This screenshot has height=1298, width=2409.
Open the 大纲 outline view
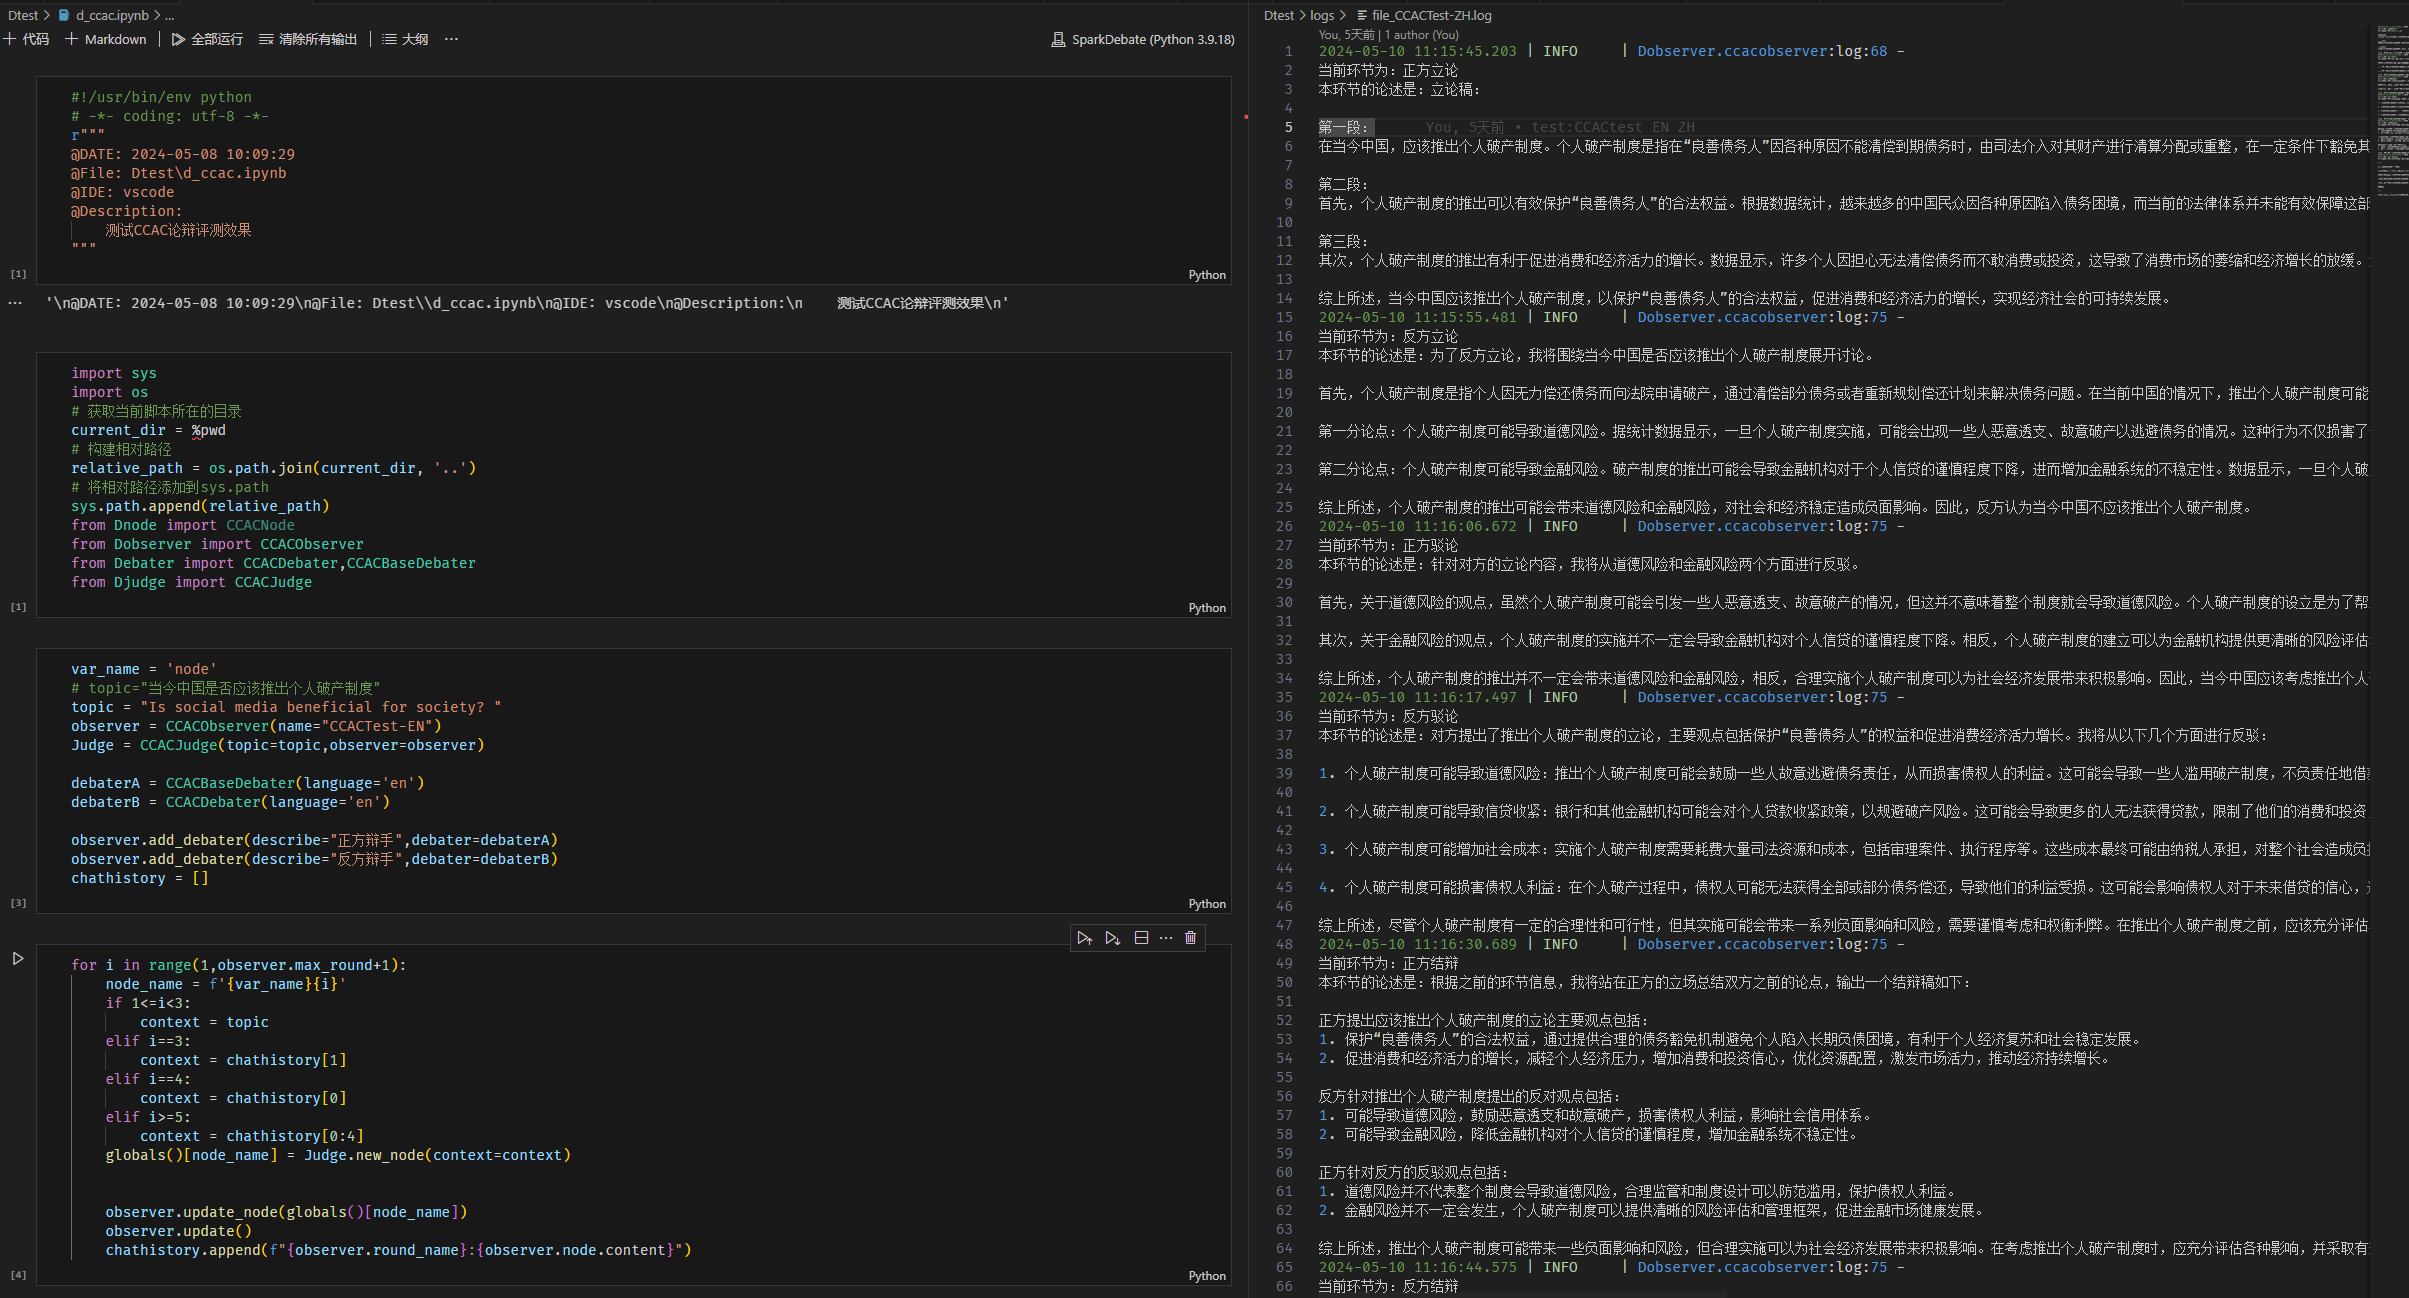click(405, 39)
